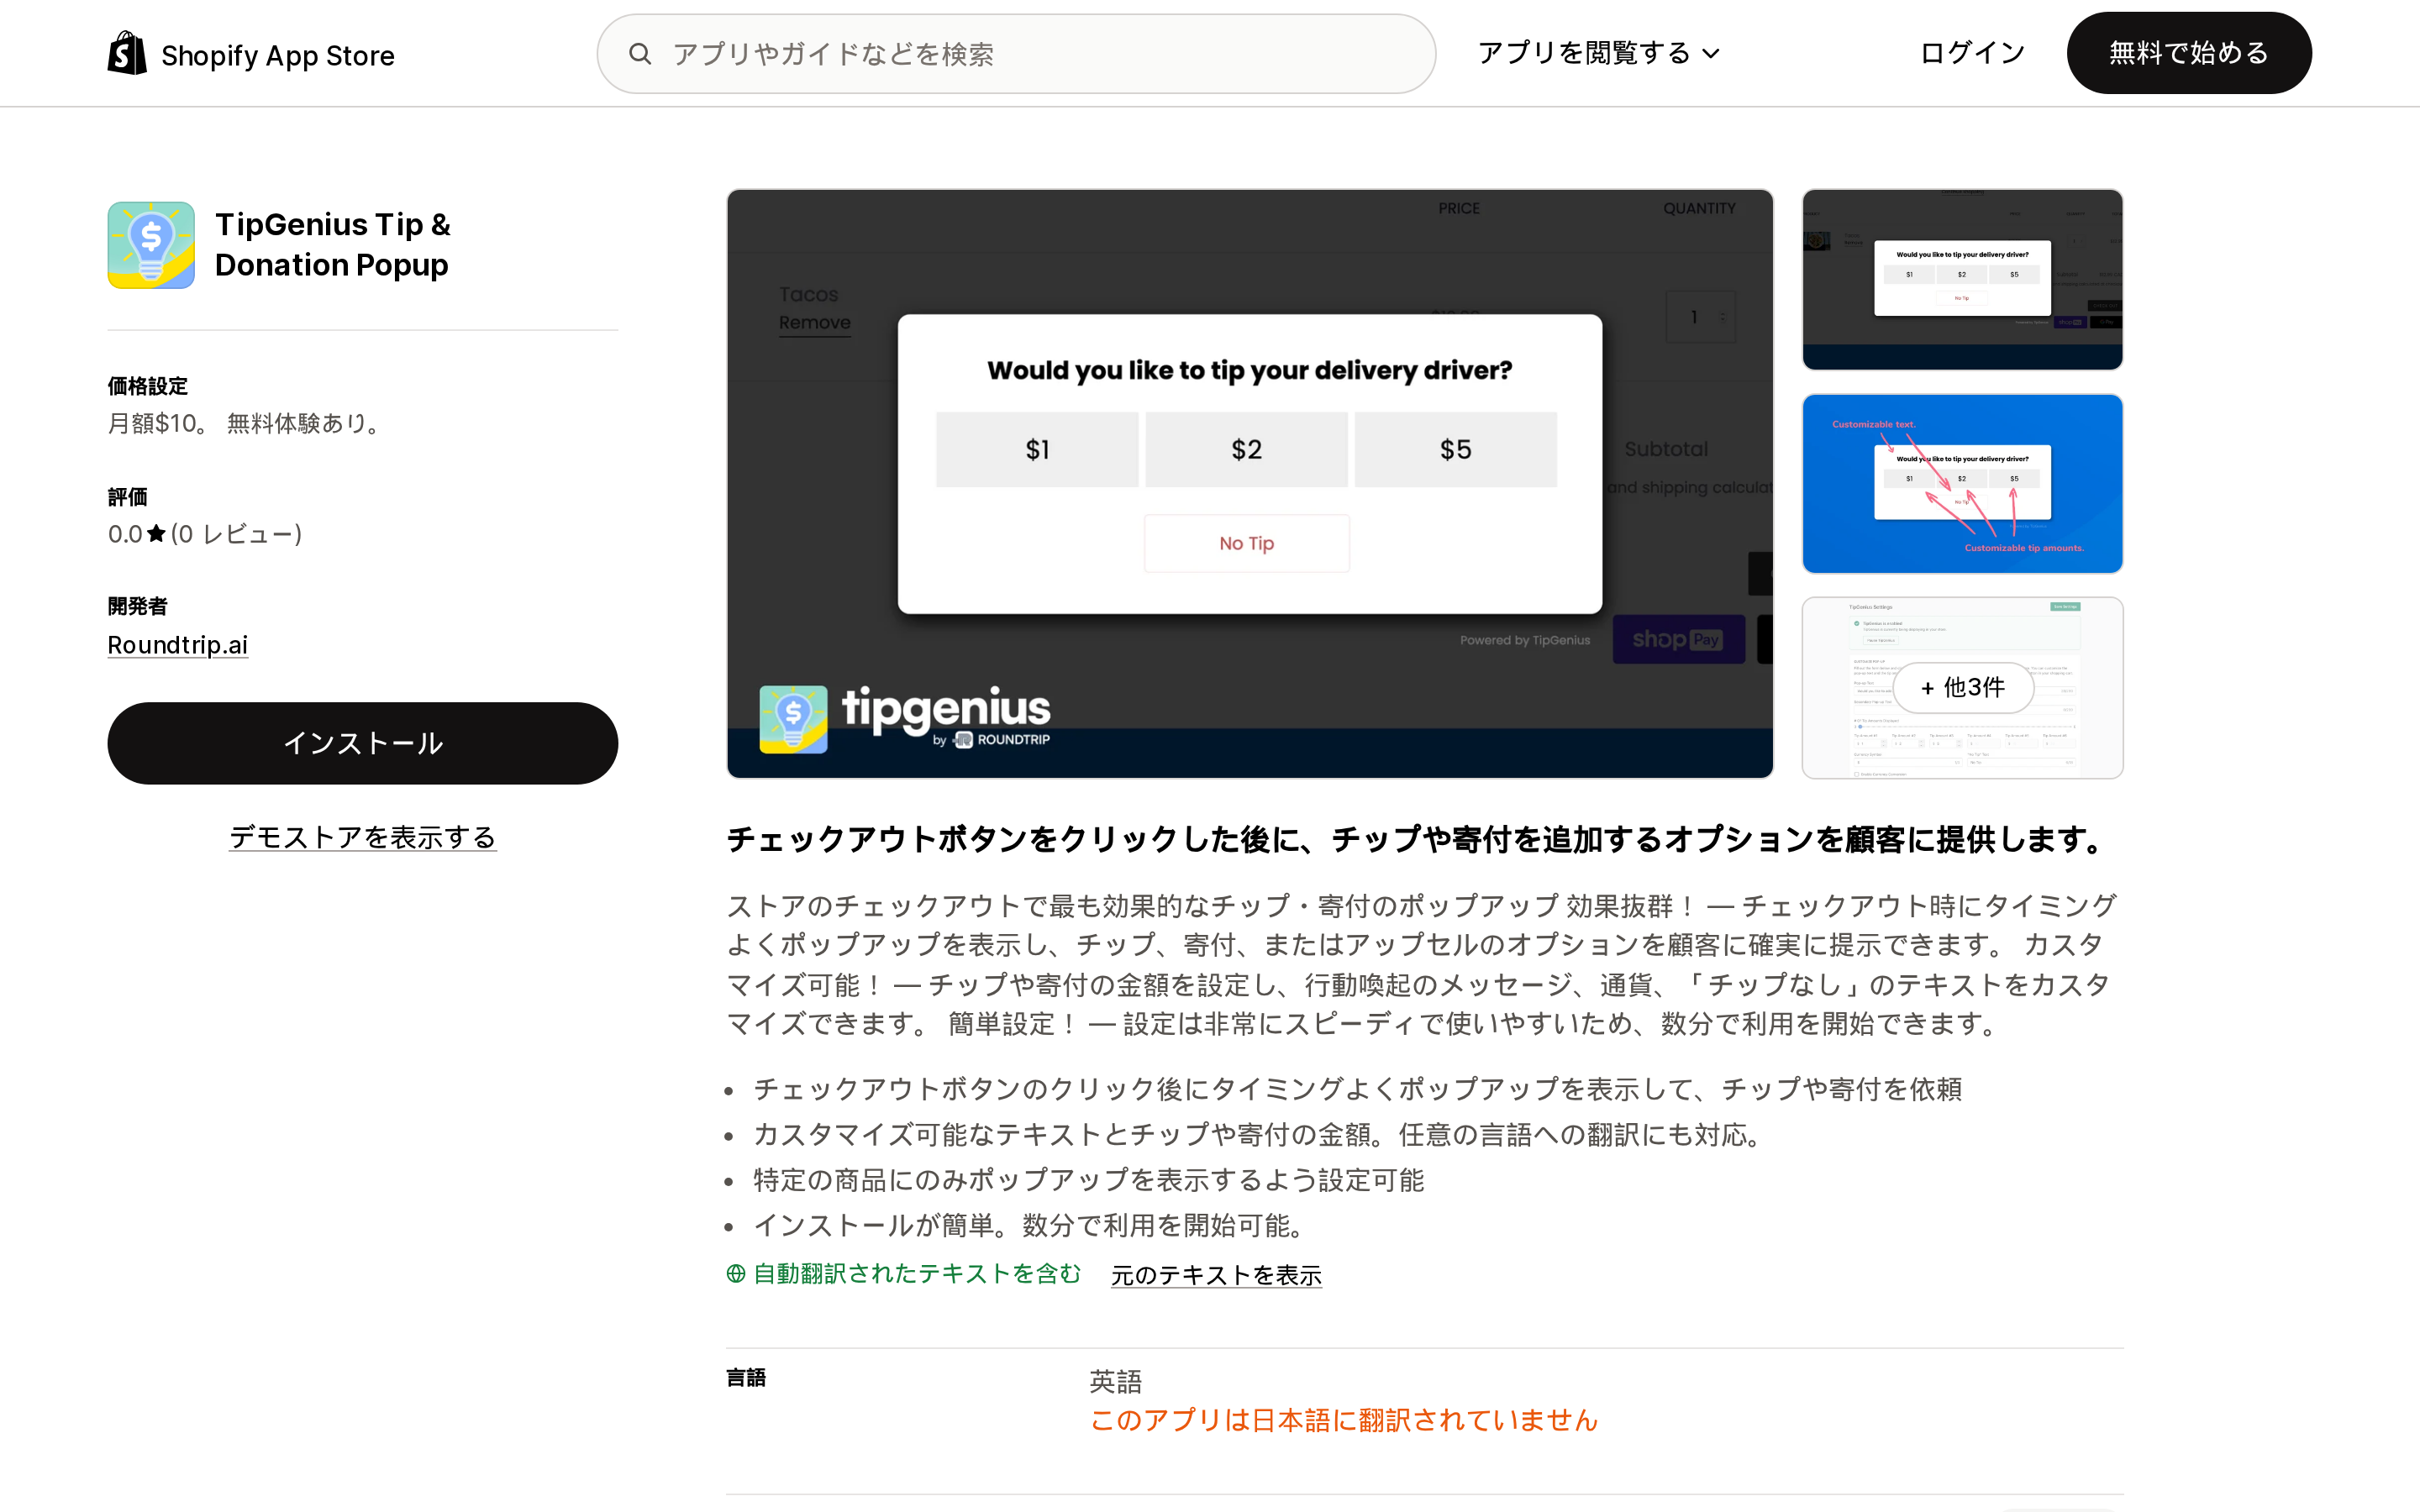This screenshot has height=1512, width=2420.
Task: Click 自動翻訳されたテキストを含む text
Action: pyautogui.click(x=917, y=1273)
